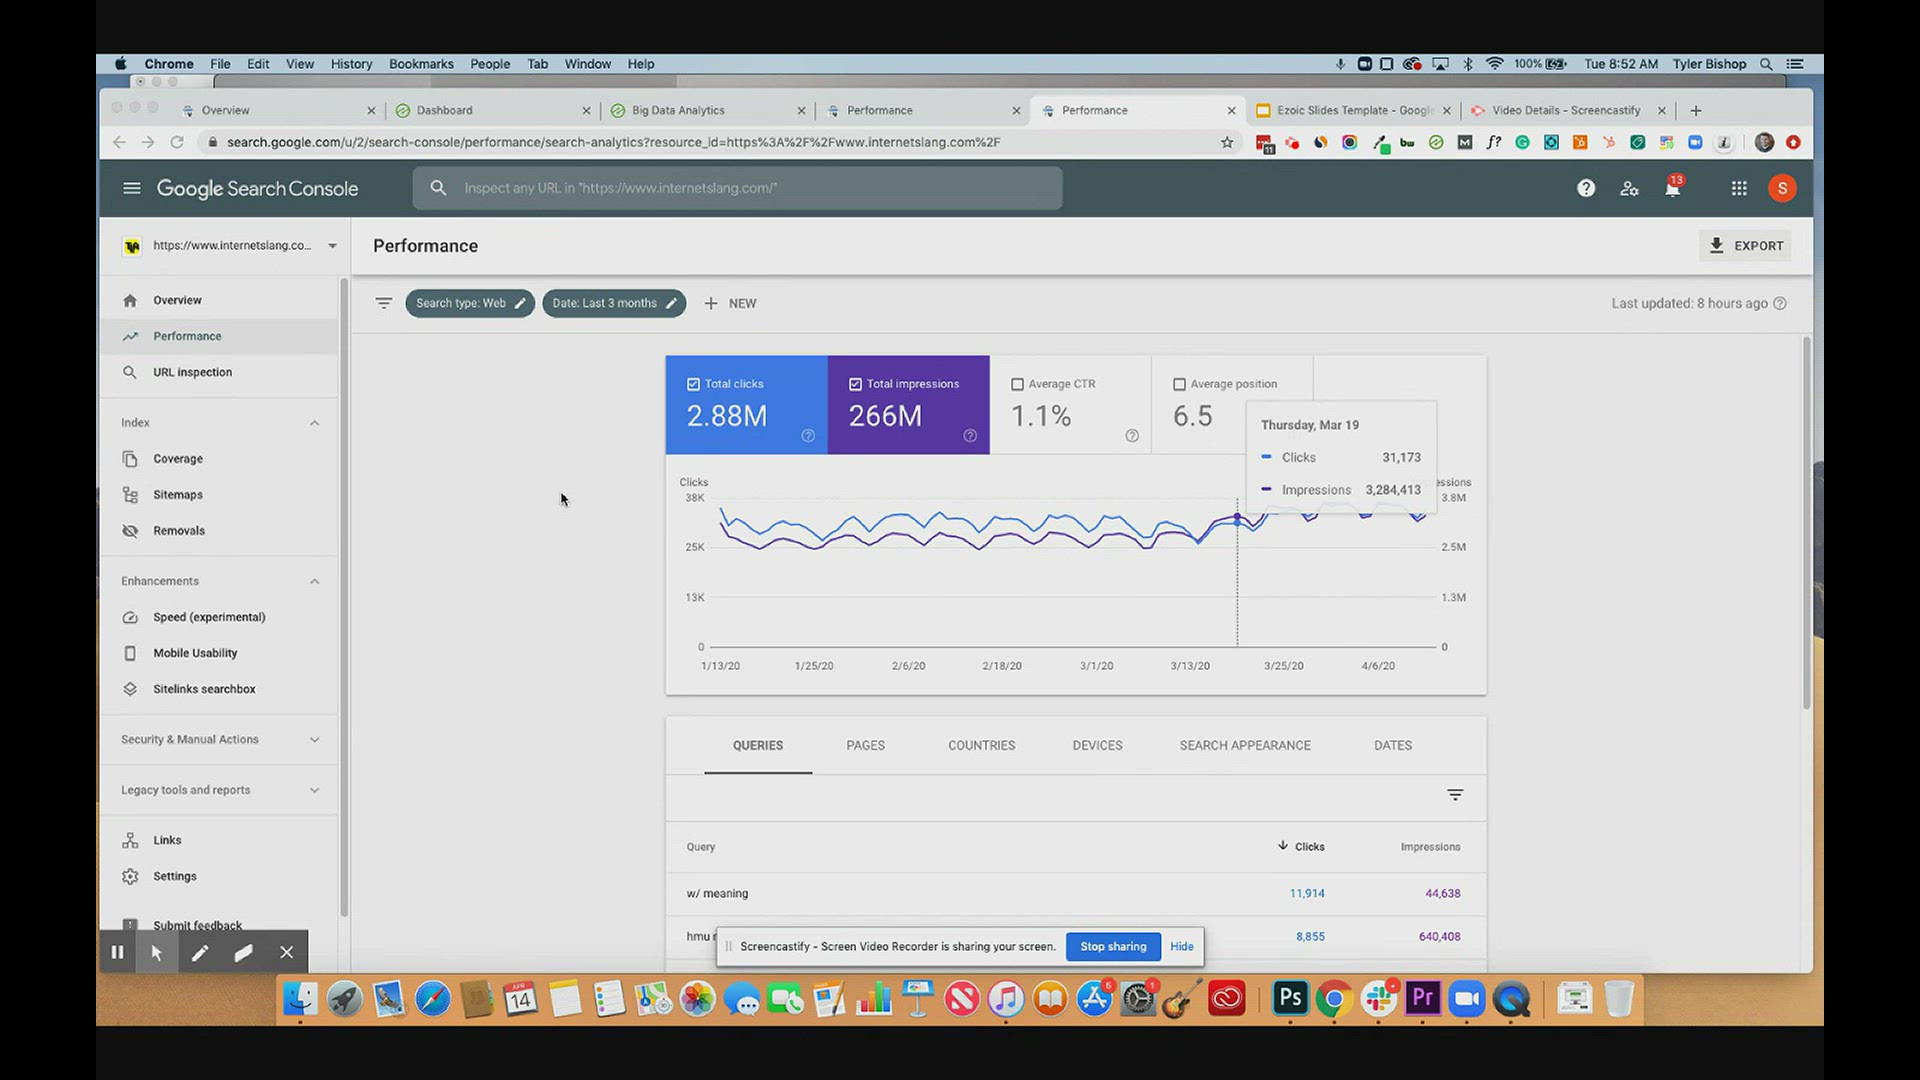Click the EXPORT button
This screenshot has height=1080, width=1920.
[1745, 246]
